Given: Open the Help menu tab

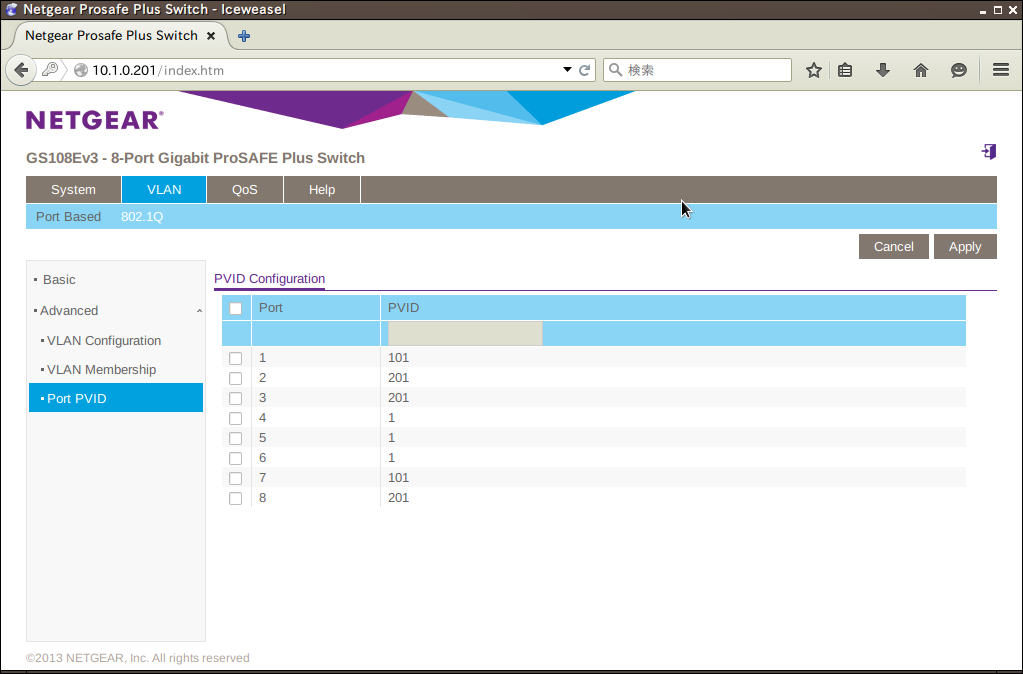Looking at the screenshot, I should point(322,189).
